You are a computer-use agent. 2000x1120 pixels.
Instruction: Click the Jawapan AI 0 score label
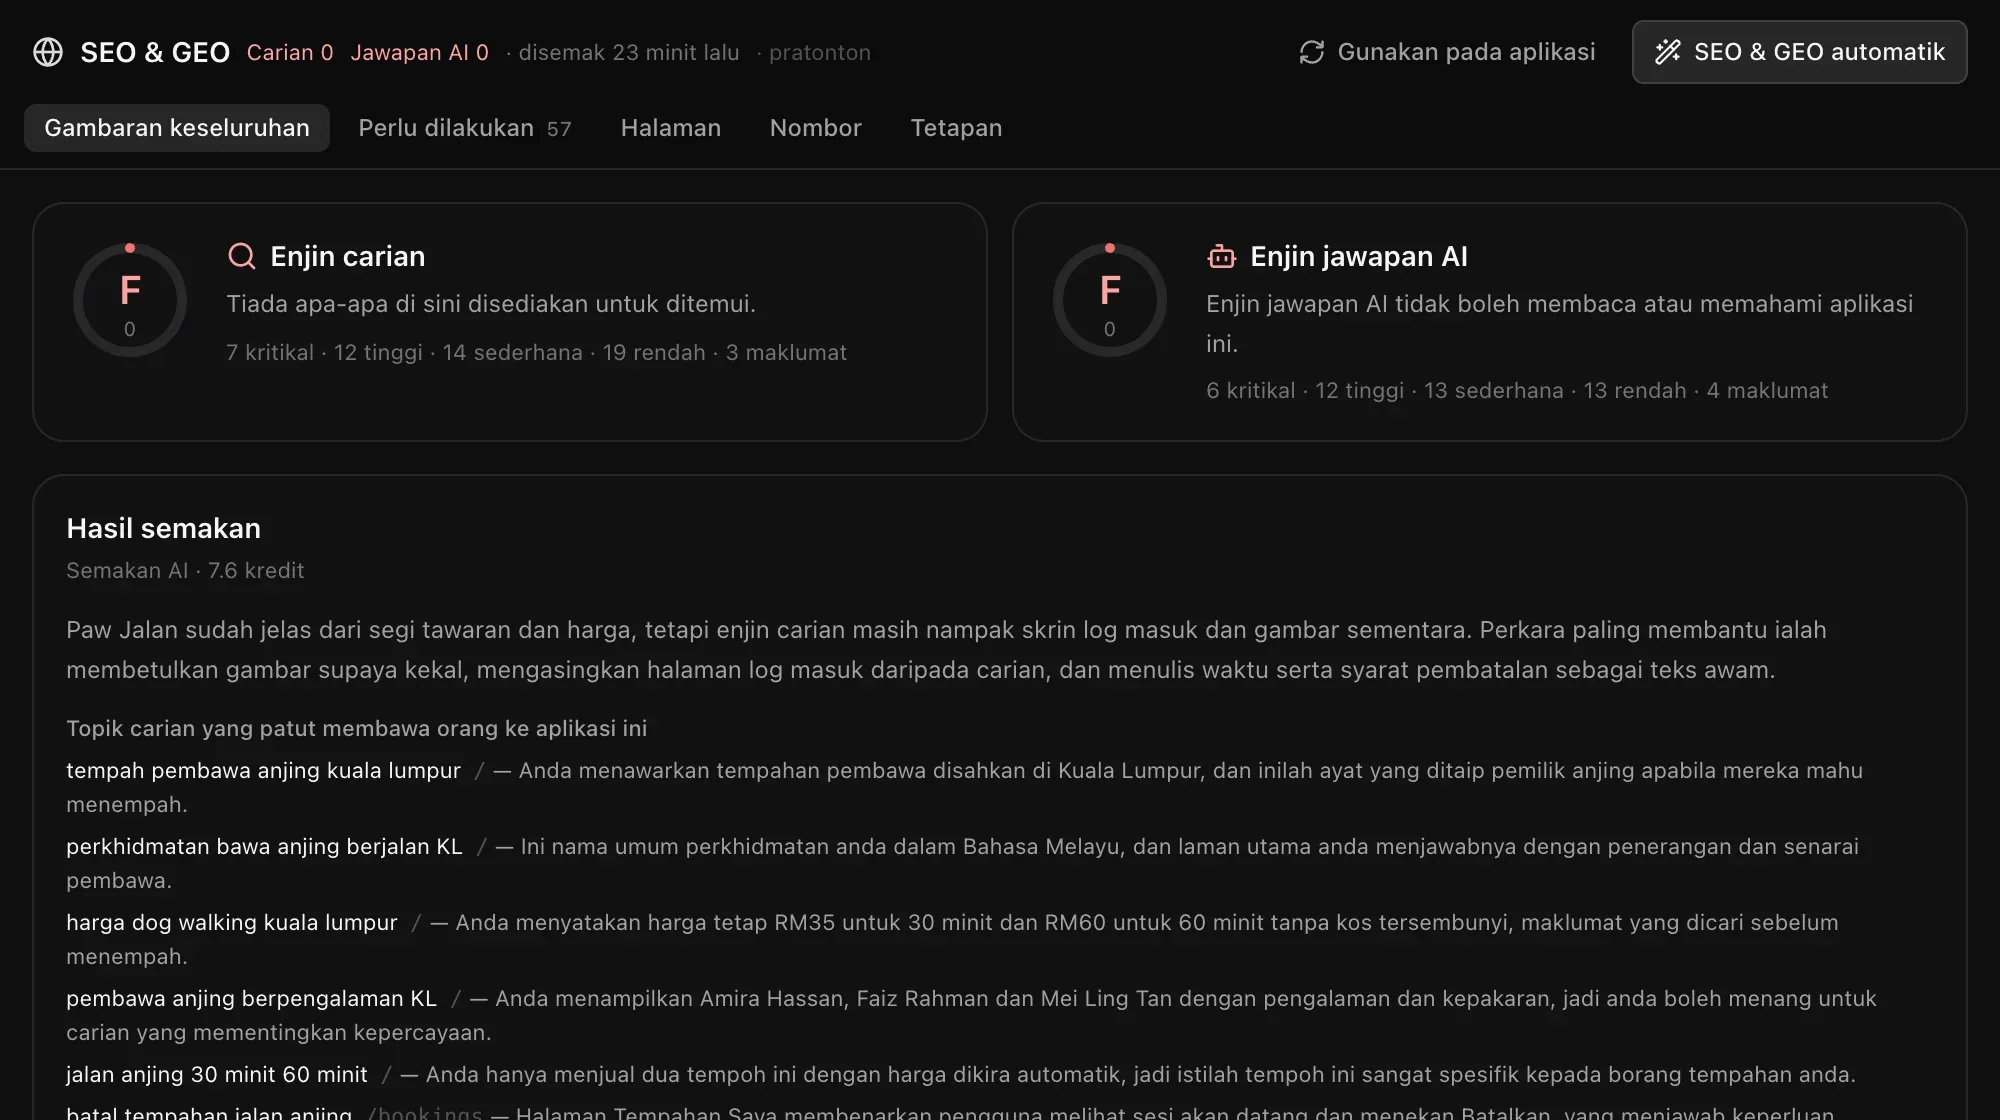420,52
